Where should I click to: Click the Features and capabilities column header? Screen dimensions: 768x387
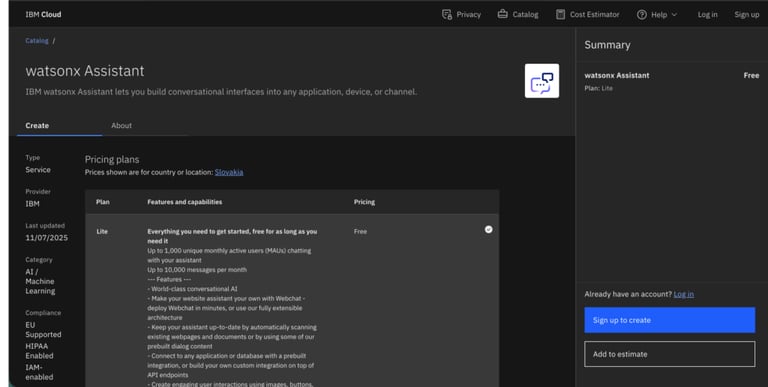click(185, 202)
